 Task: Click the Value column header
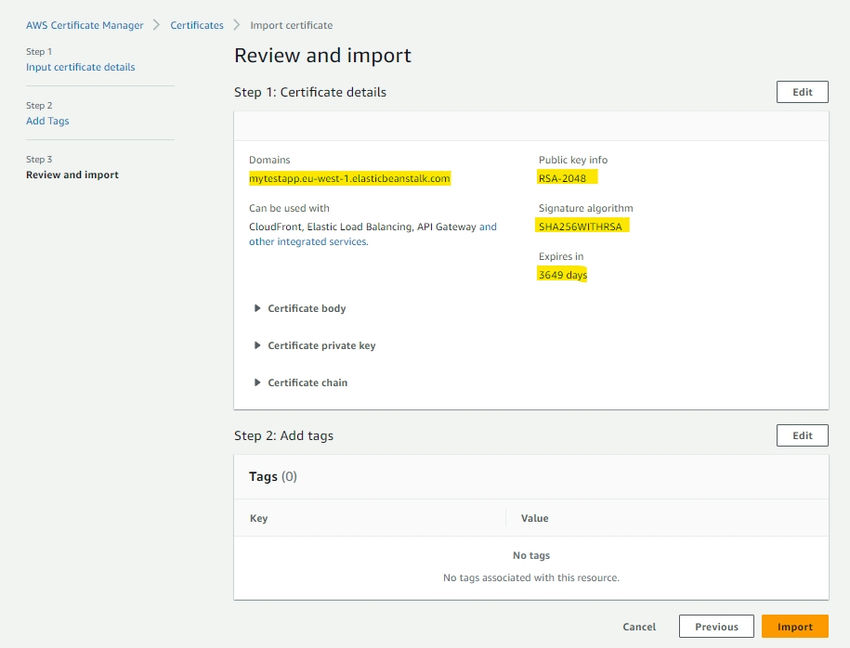click(x=535, y=518)
